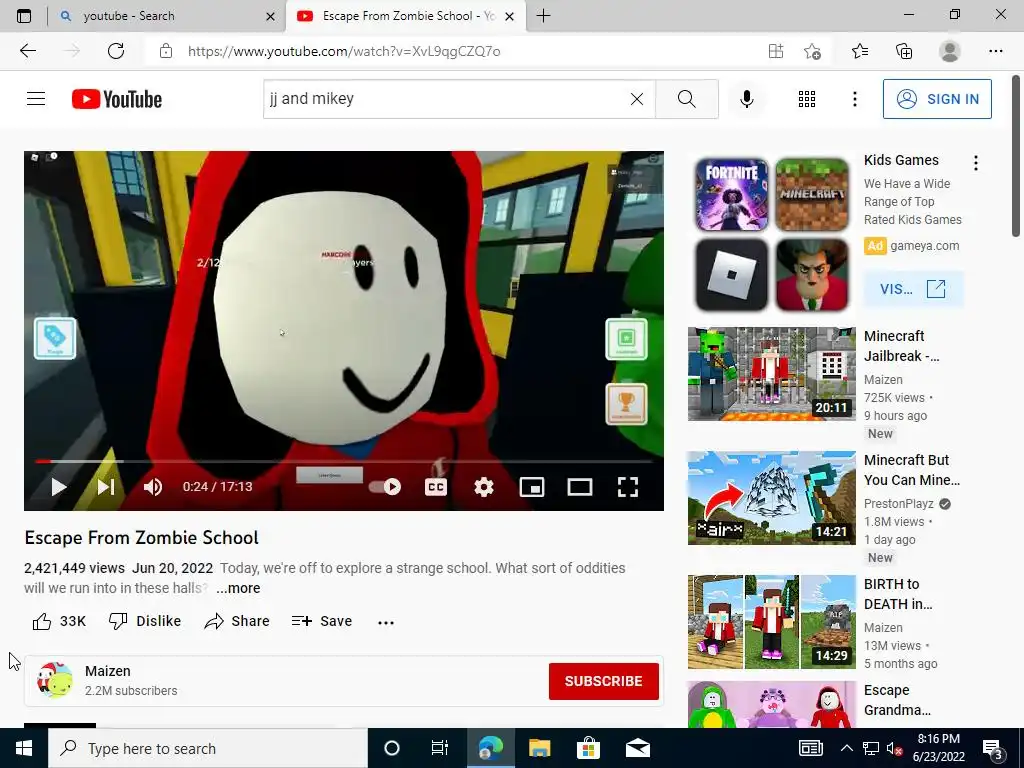Viewport: 1024px width, 768px height.
Task: Open Kids Games ad options menu
Action: [976, 163]
